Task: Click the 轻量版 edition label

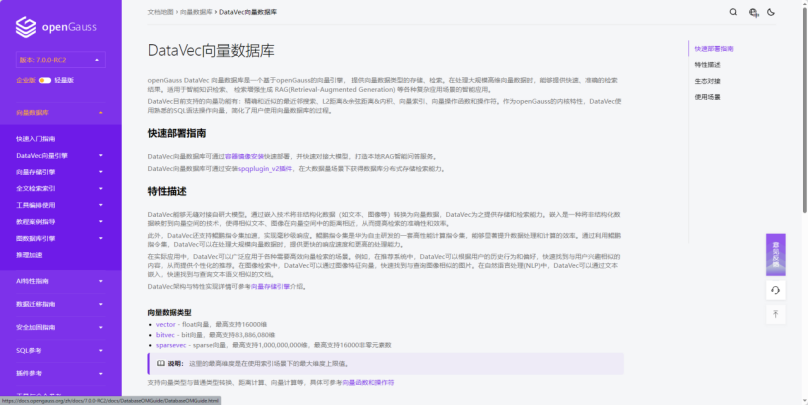Action: [x=64, y=80]
